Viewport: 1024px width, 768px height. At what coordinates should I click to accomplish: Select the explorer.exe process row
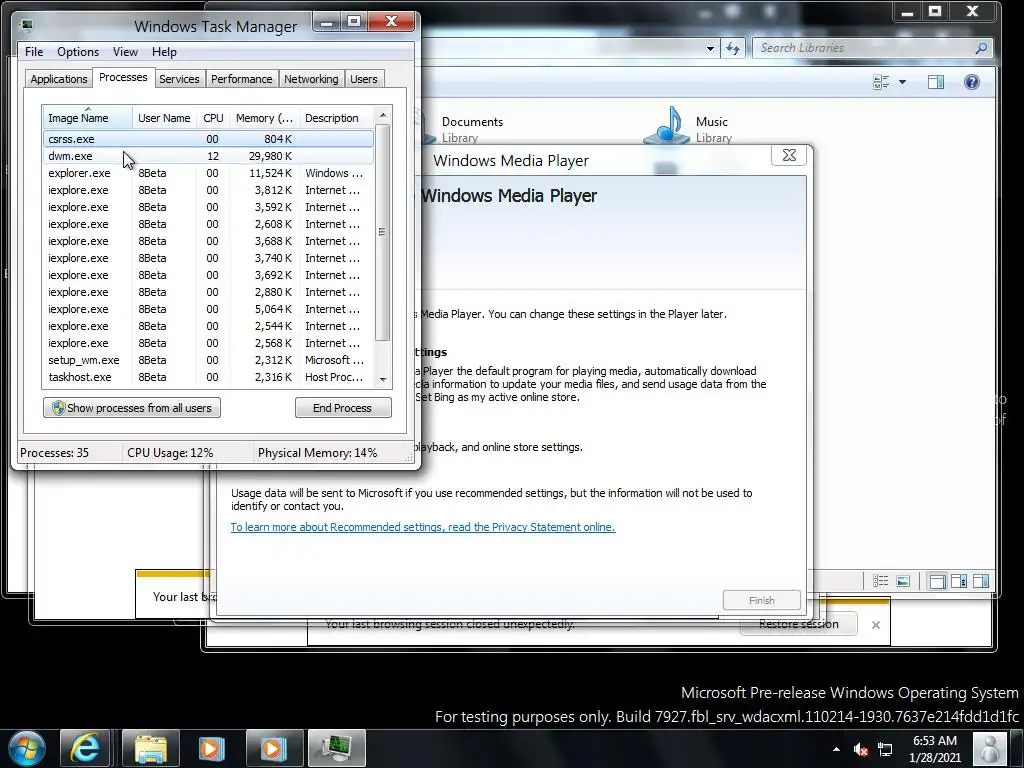pyautogui.click(x=208, y=173)
